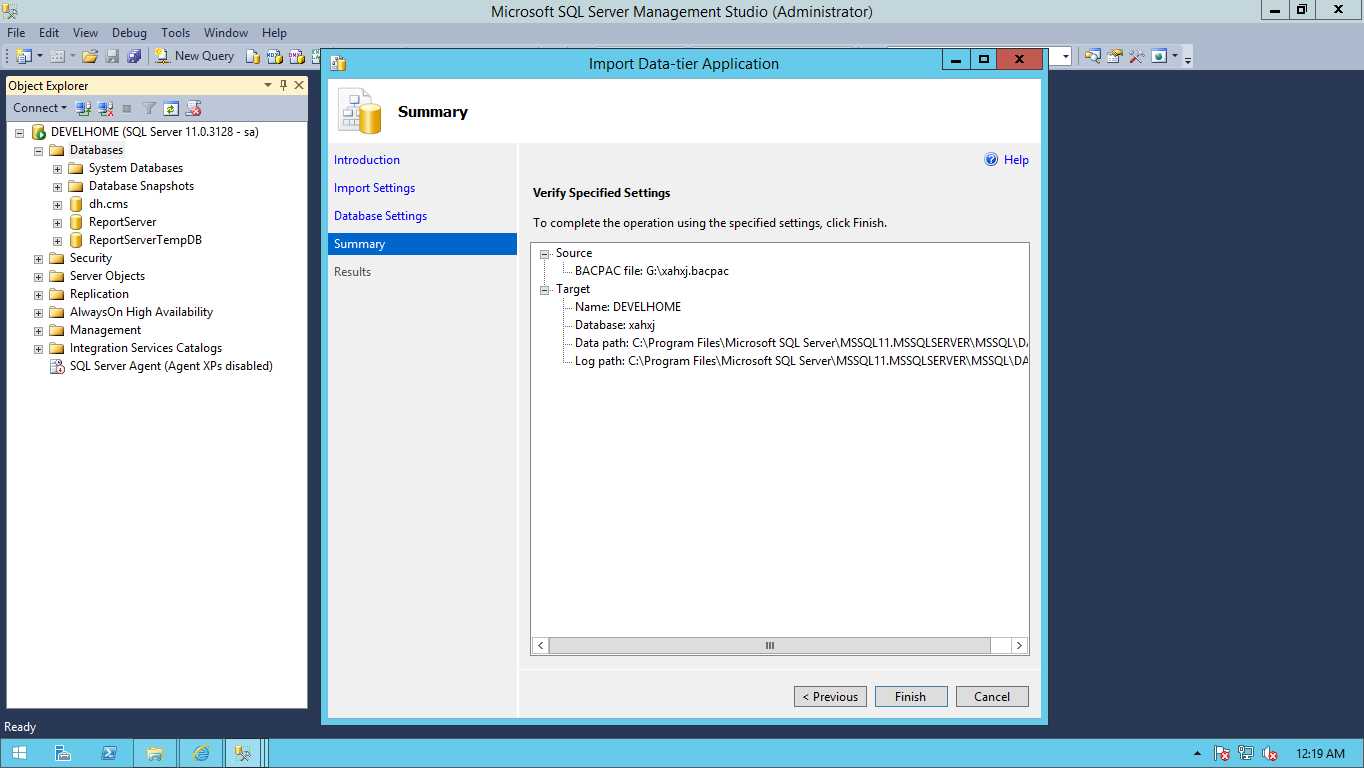This screenshot has width=1364, height=768.
Task: Expand the Replication folder
Action: point(38,294)
